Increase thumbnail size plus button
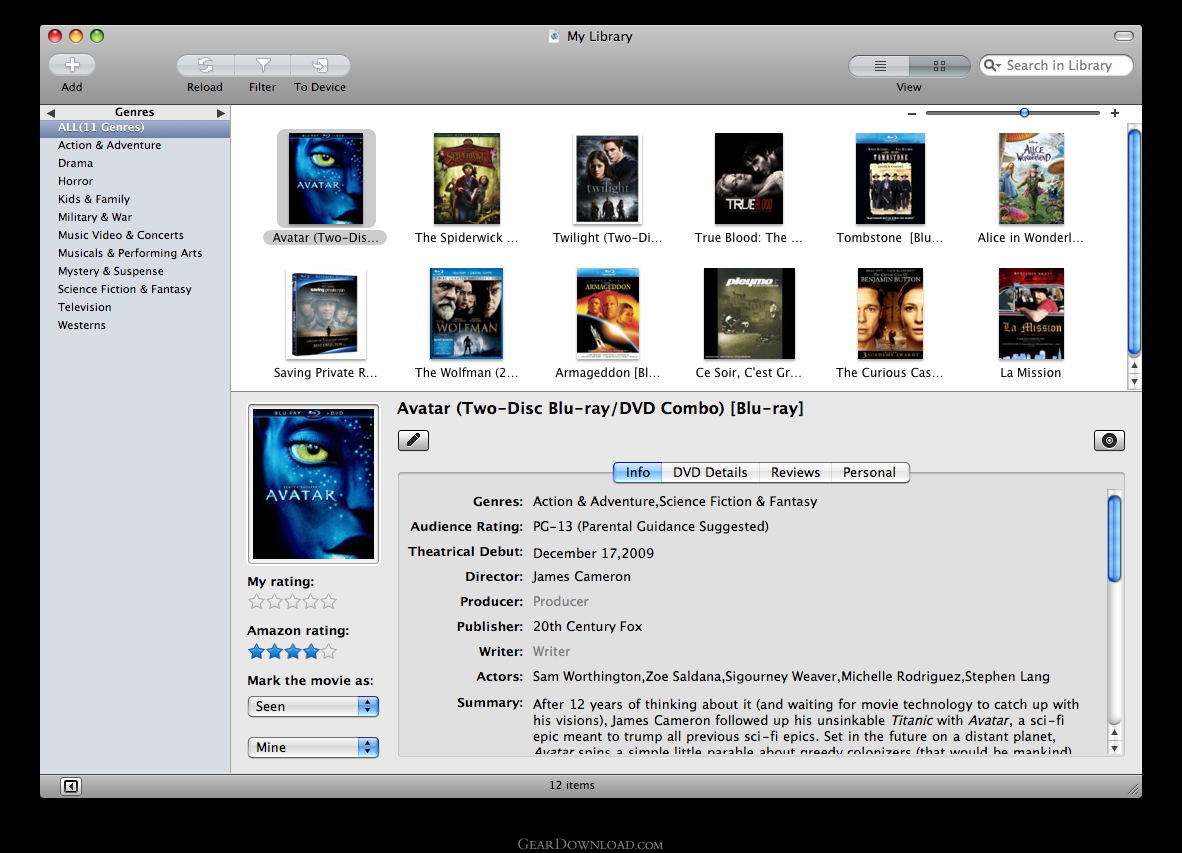The image size is (1182, 853). pyautogui.click(x=1115, y=113)
